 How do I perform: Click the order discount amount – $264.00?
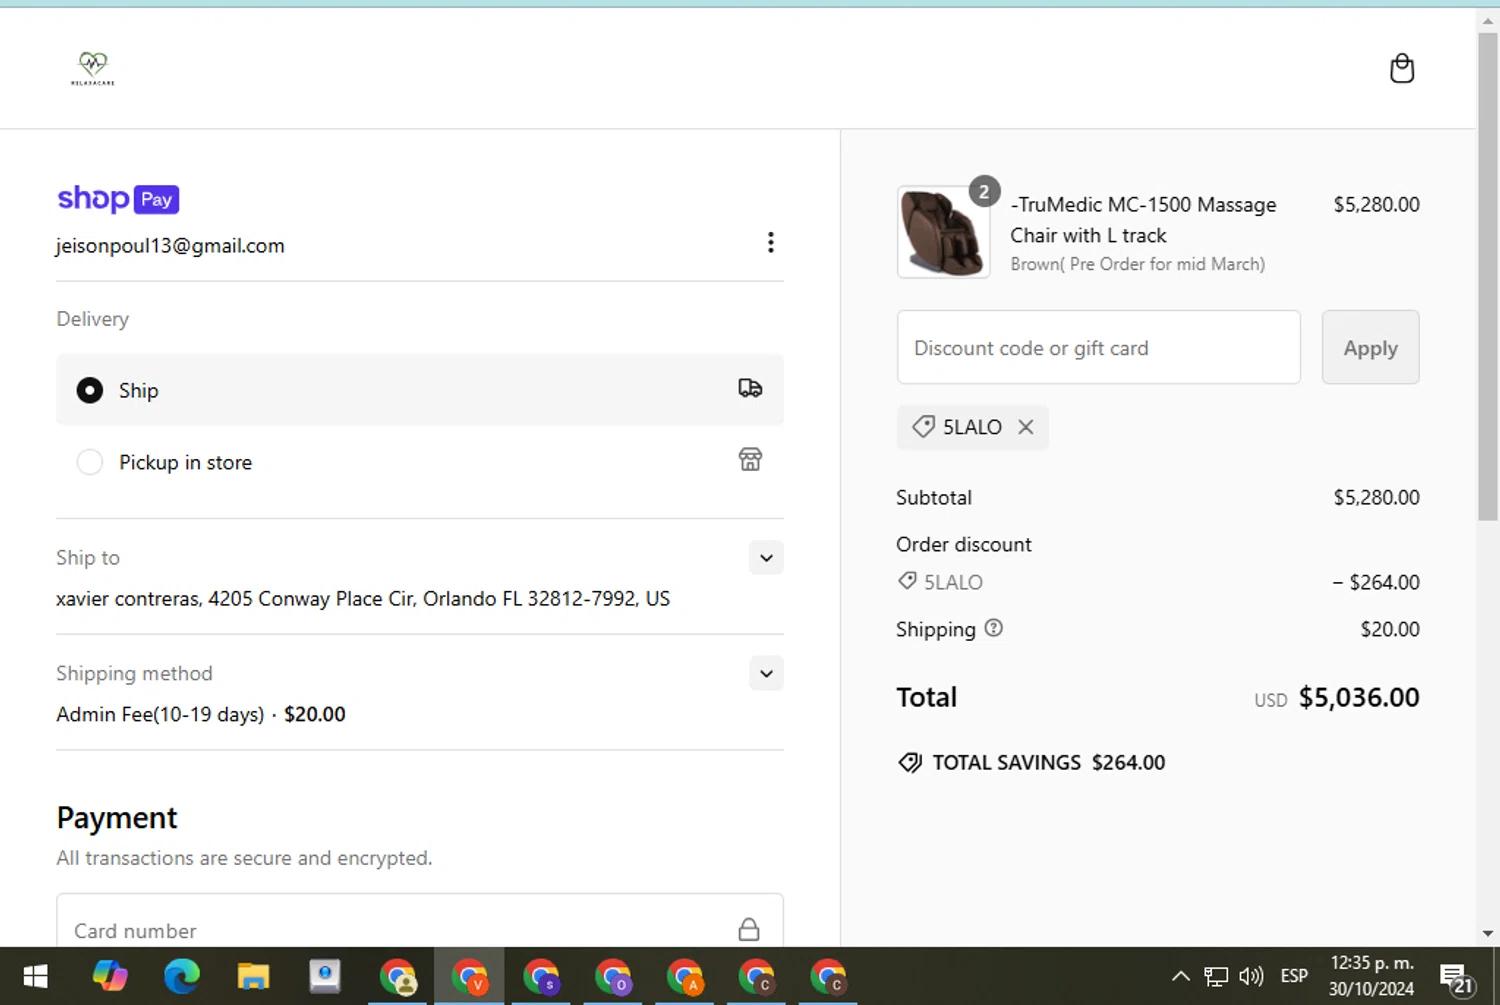point(1376,582)
